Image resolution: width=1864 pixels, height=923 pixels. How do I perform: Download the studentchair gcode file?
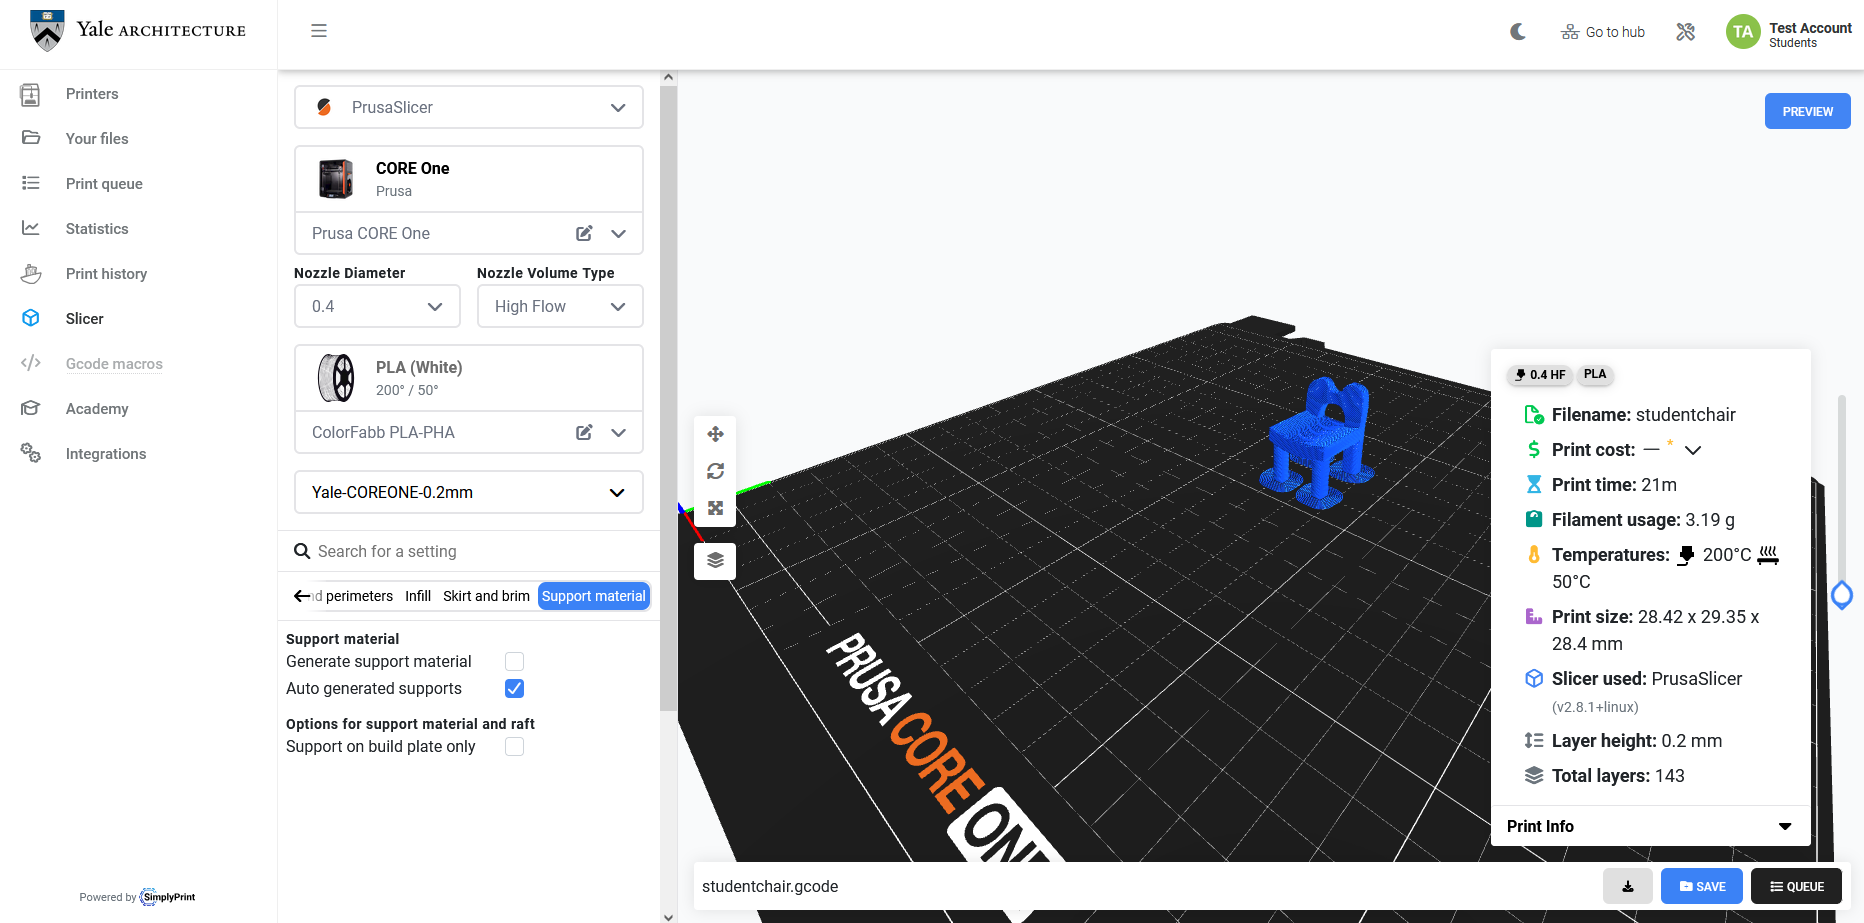[1628, 886]
